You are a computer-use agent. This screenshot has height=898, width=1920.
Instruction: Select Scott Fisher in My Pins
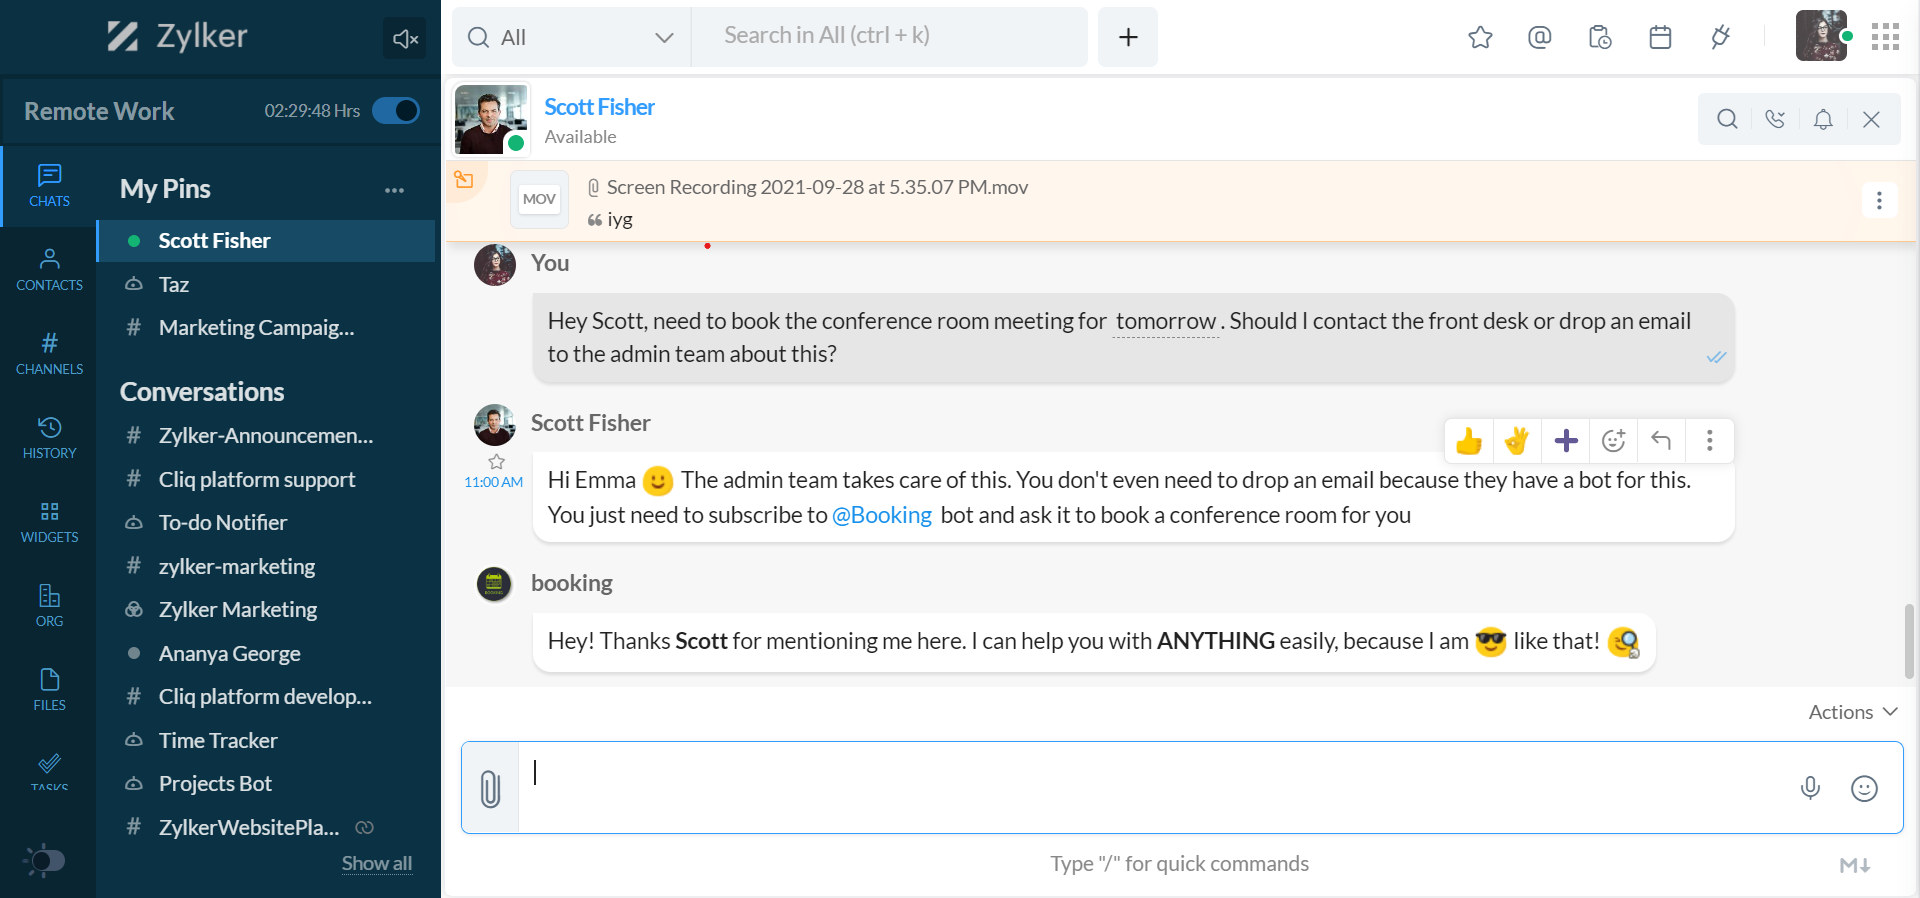[x=266, y=241]
